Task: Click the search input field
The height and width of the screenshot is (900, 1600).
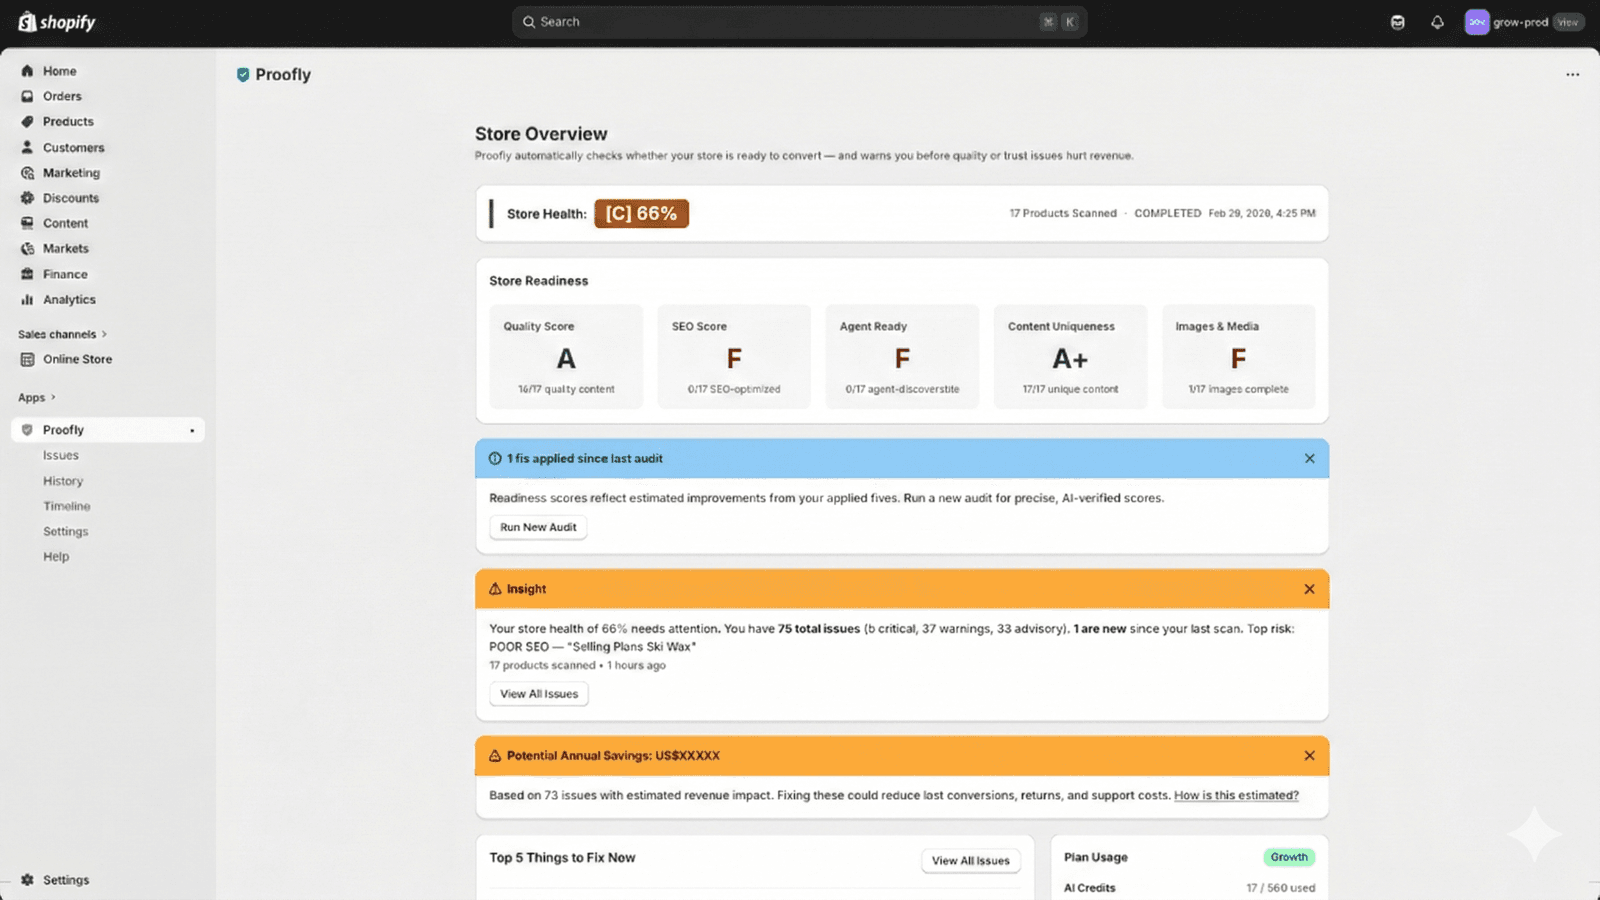Action: (799, 22)
